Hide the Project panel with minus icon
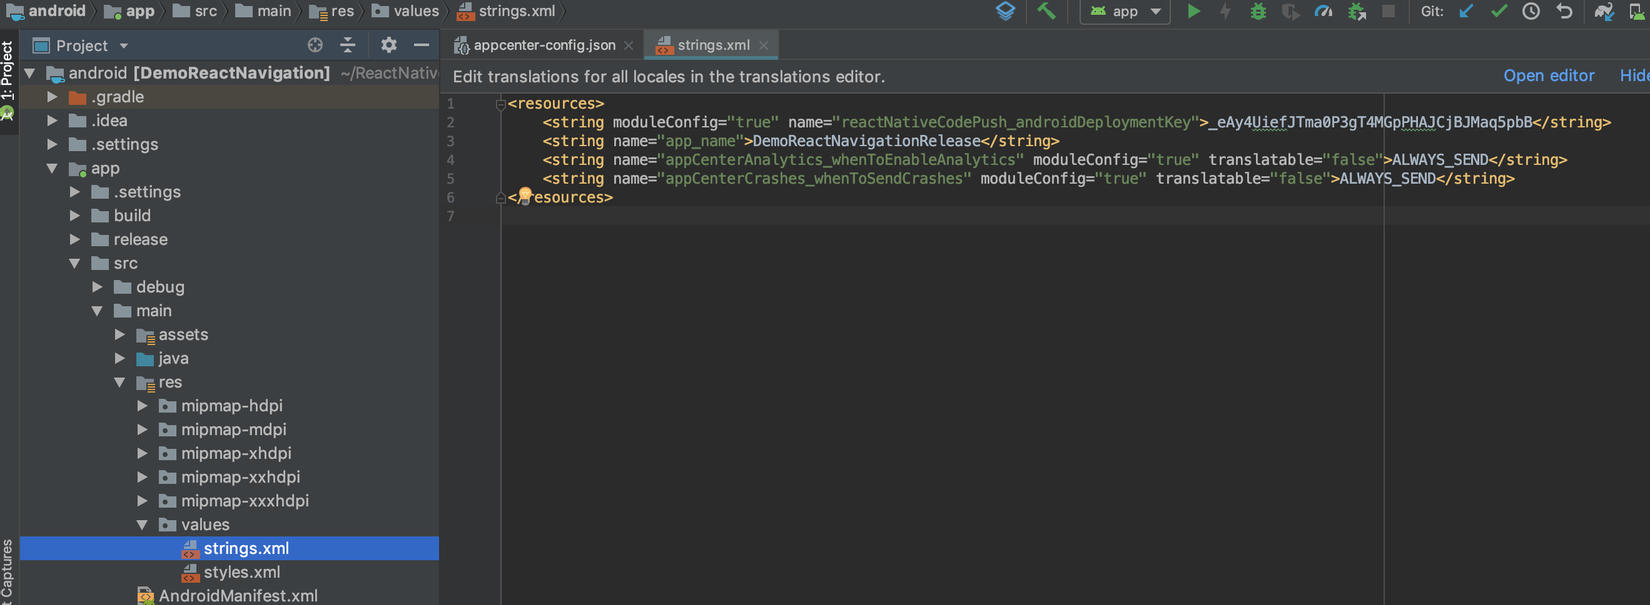Image resolution: width=1650 pixels, height=605 pixels. (421, 45)
